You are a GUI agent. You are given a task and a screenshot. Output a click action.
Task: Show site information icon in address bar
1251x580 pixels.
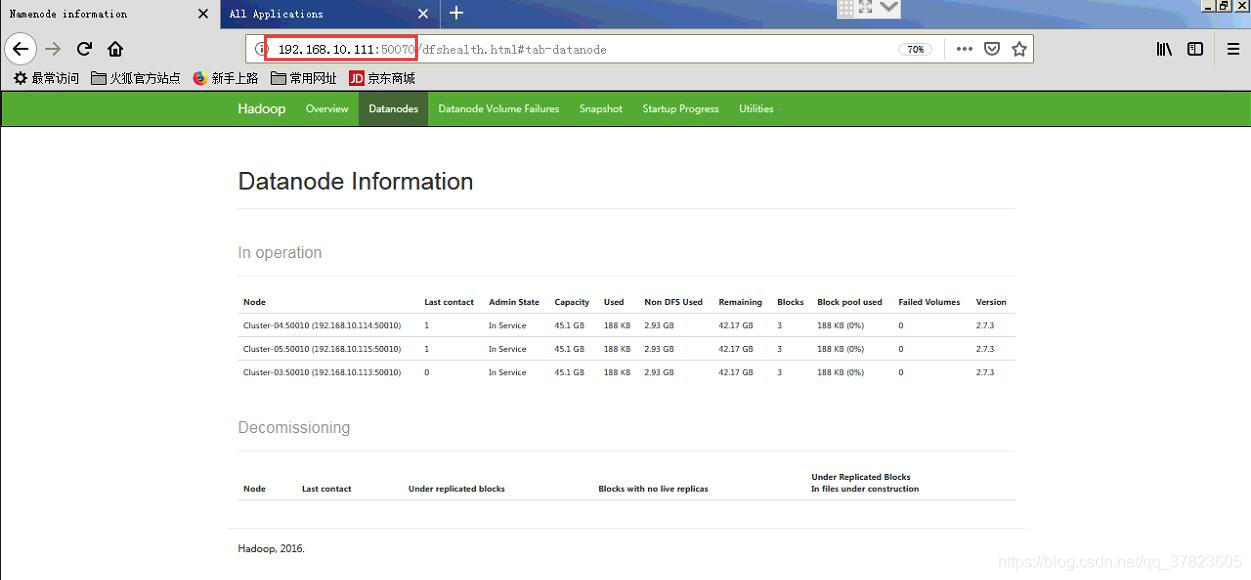(x=263, y=49)
